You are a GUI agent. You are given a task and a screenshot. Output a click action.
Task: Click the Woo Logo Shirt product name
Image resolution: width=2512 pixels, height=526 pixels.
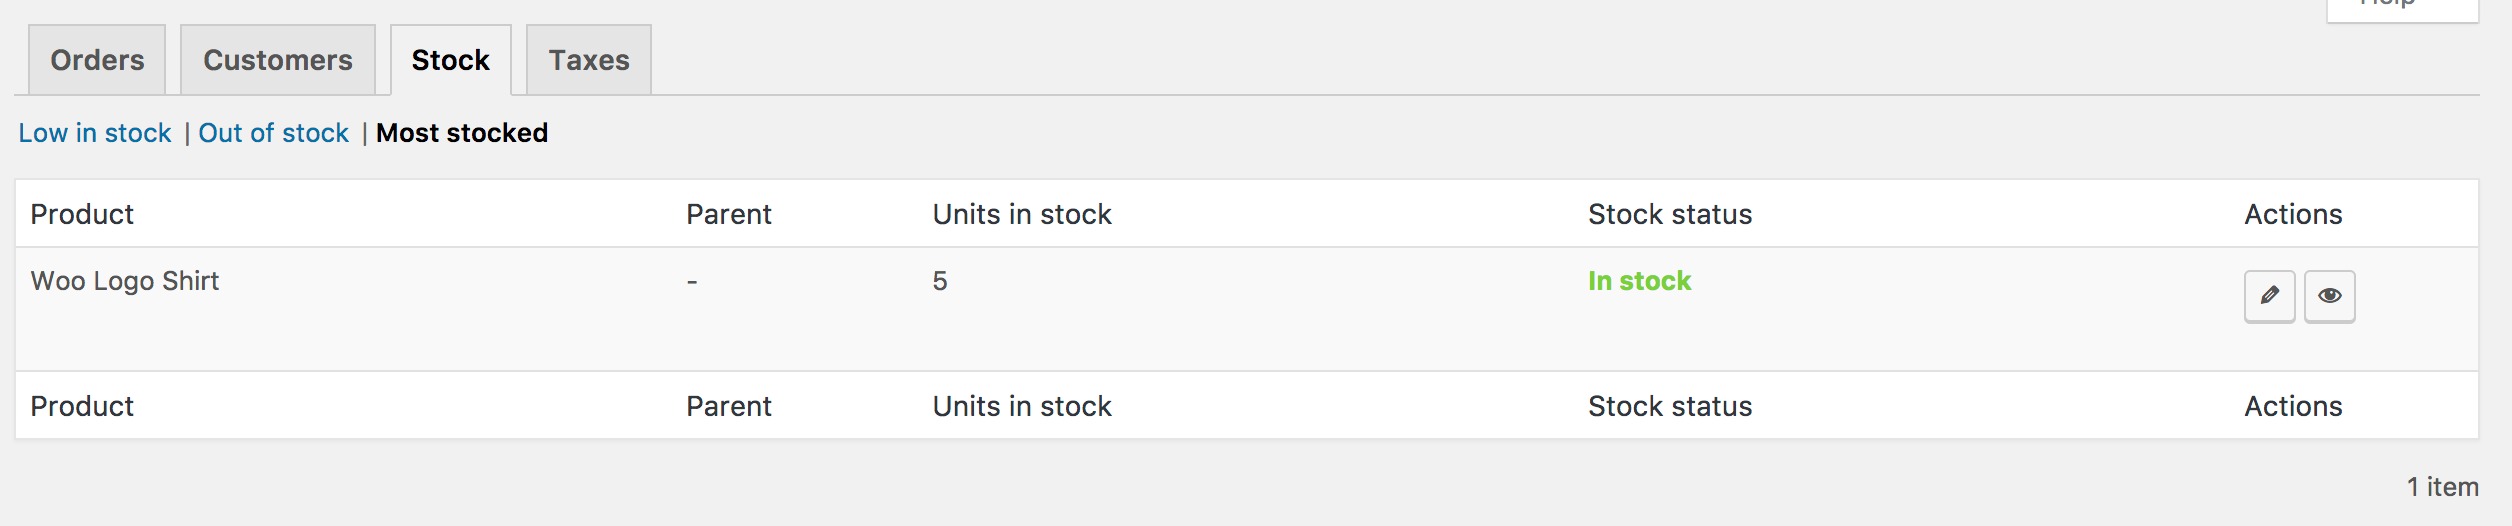(125, 281)
